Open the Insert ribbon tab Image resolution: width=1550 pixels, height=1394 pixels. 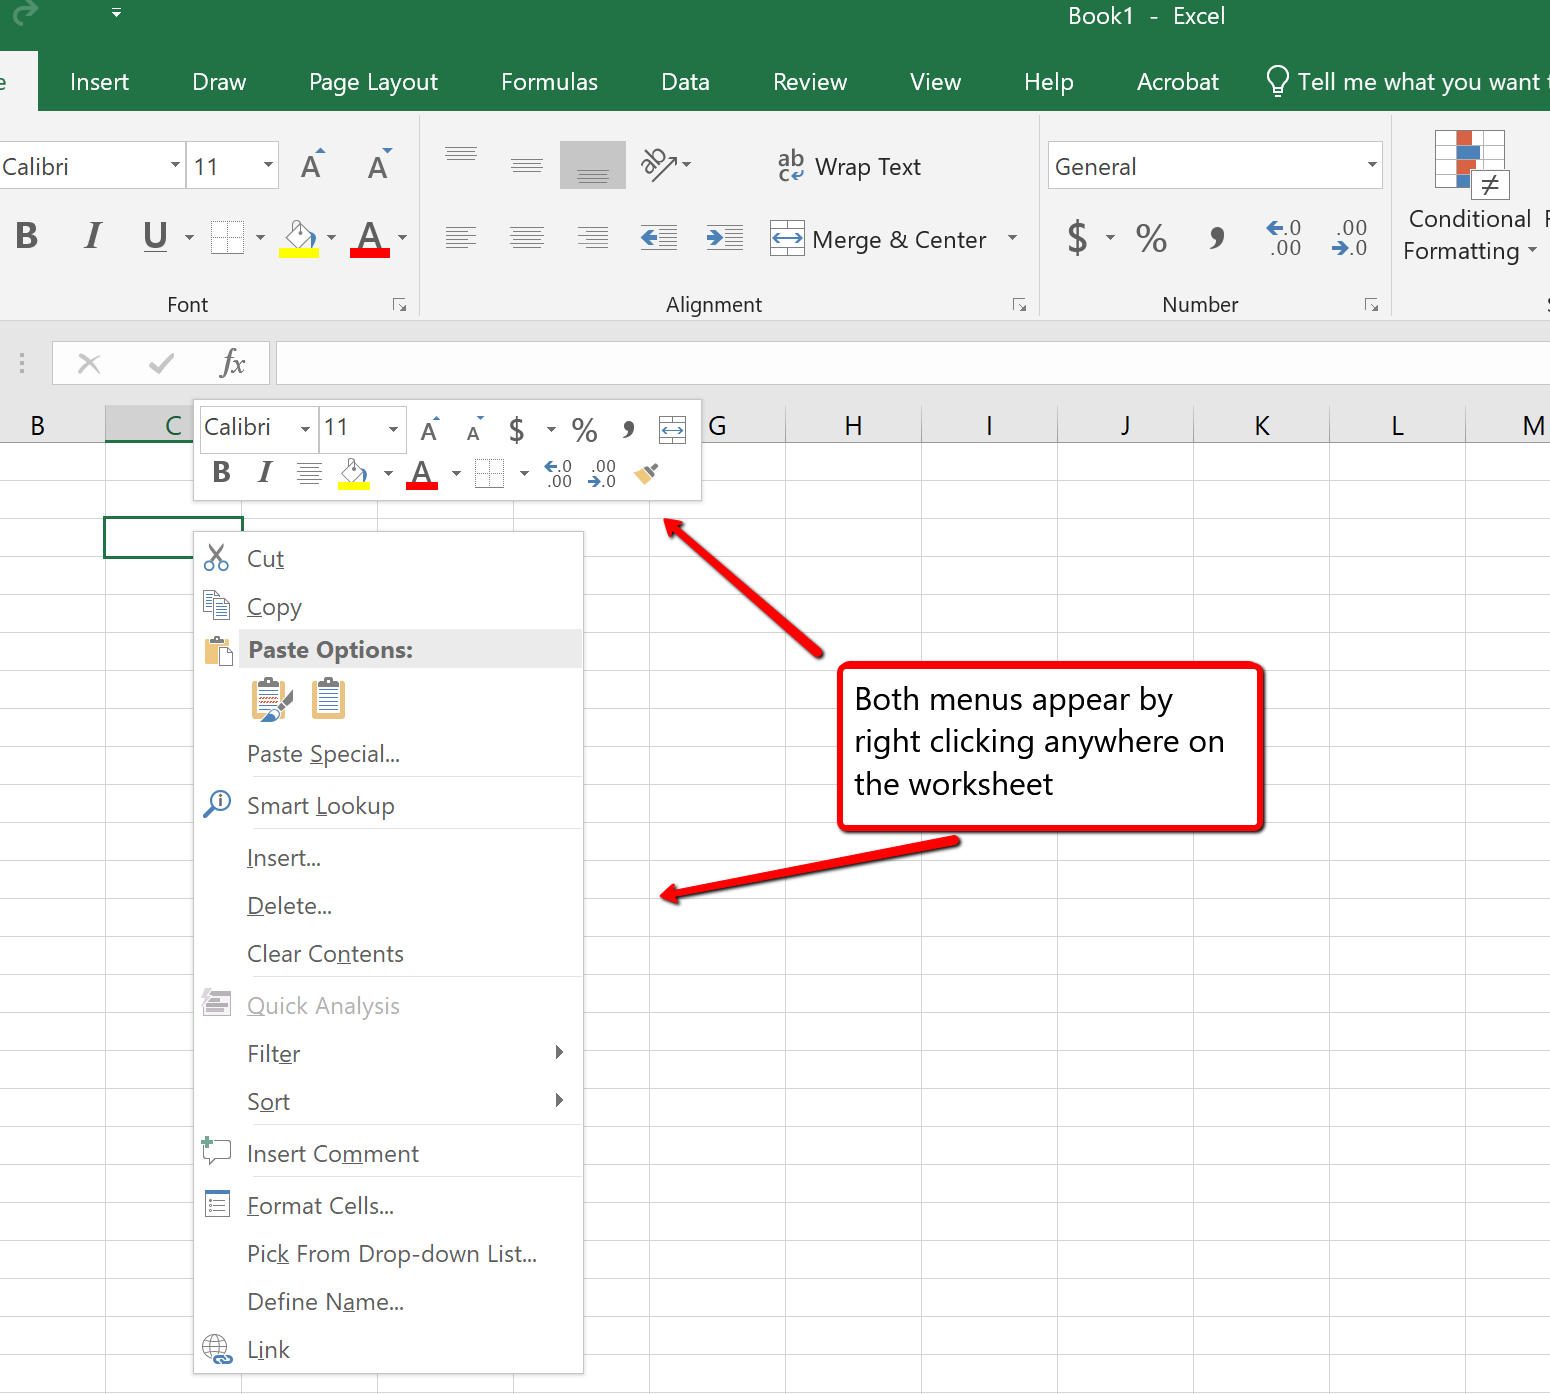click(99, 82)
